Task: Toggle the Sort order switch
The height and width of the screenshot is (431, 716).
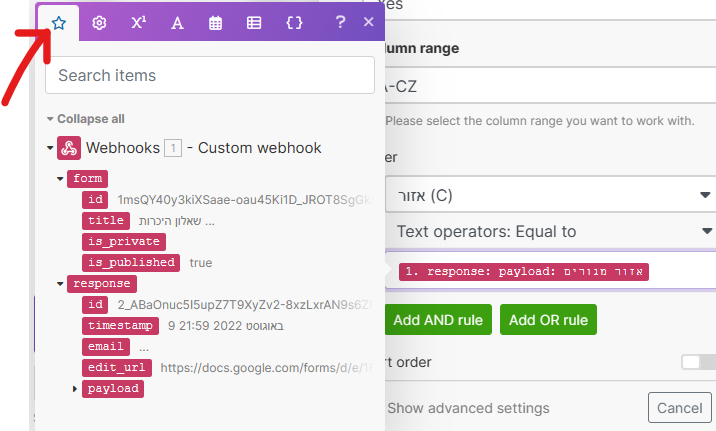Action: [696, 362]
